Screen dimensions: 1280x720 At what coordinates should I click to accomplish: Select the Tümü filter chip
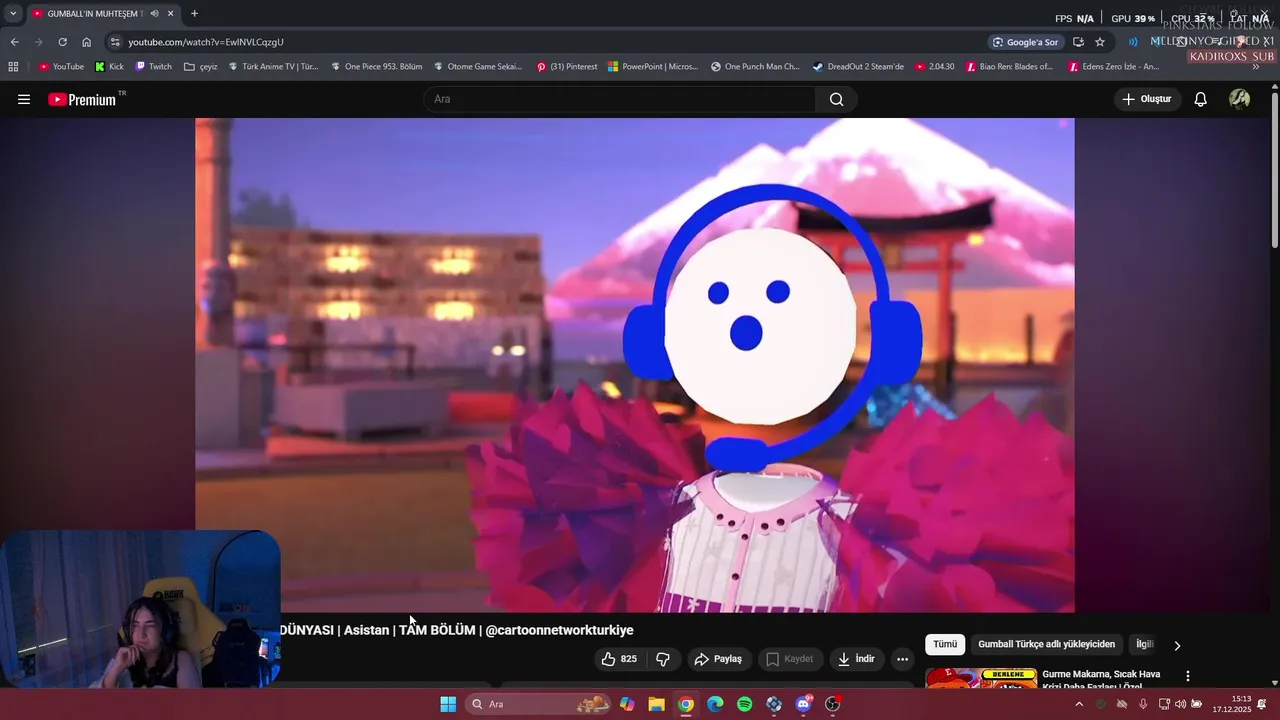click(945, 644)
